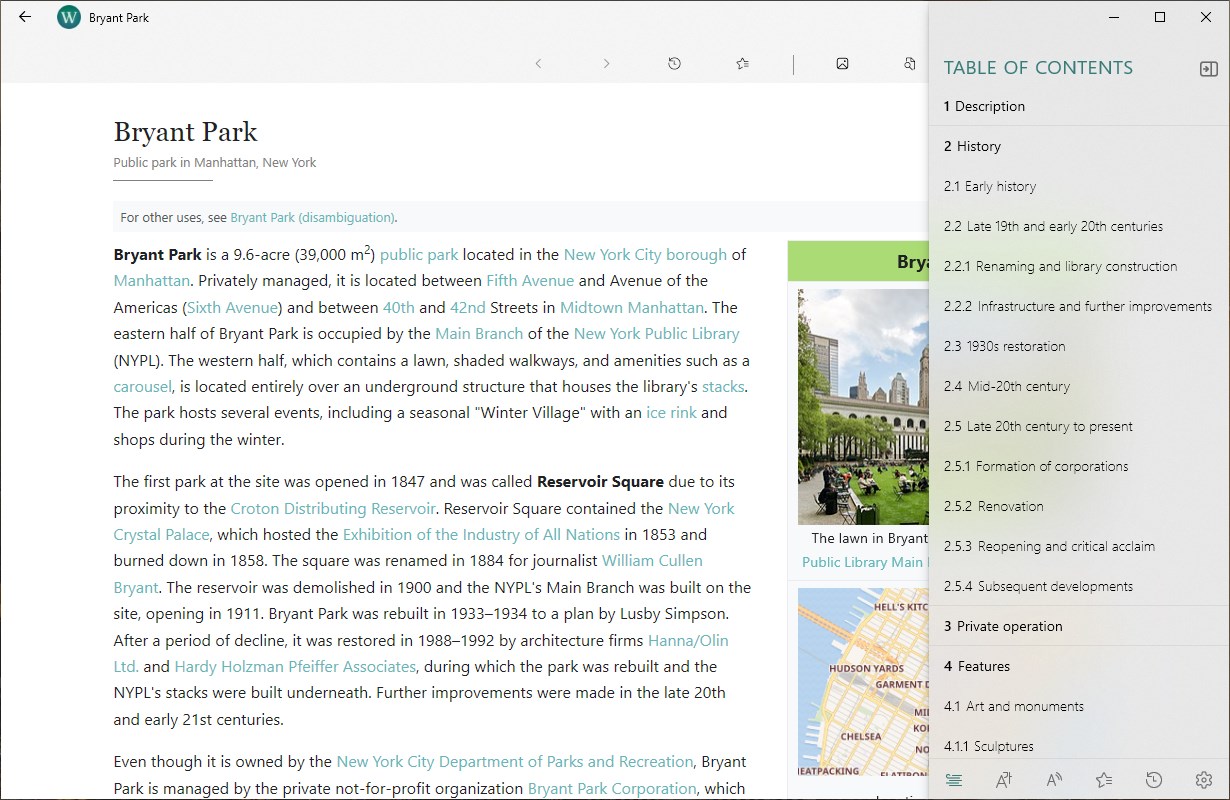Jump to section 2 History
Image resolution: width=1230 pixels, height=800 pixels.
[1079, 146]
